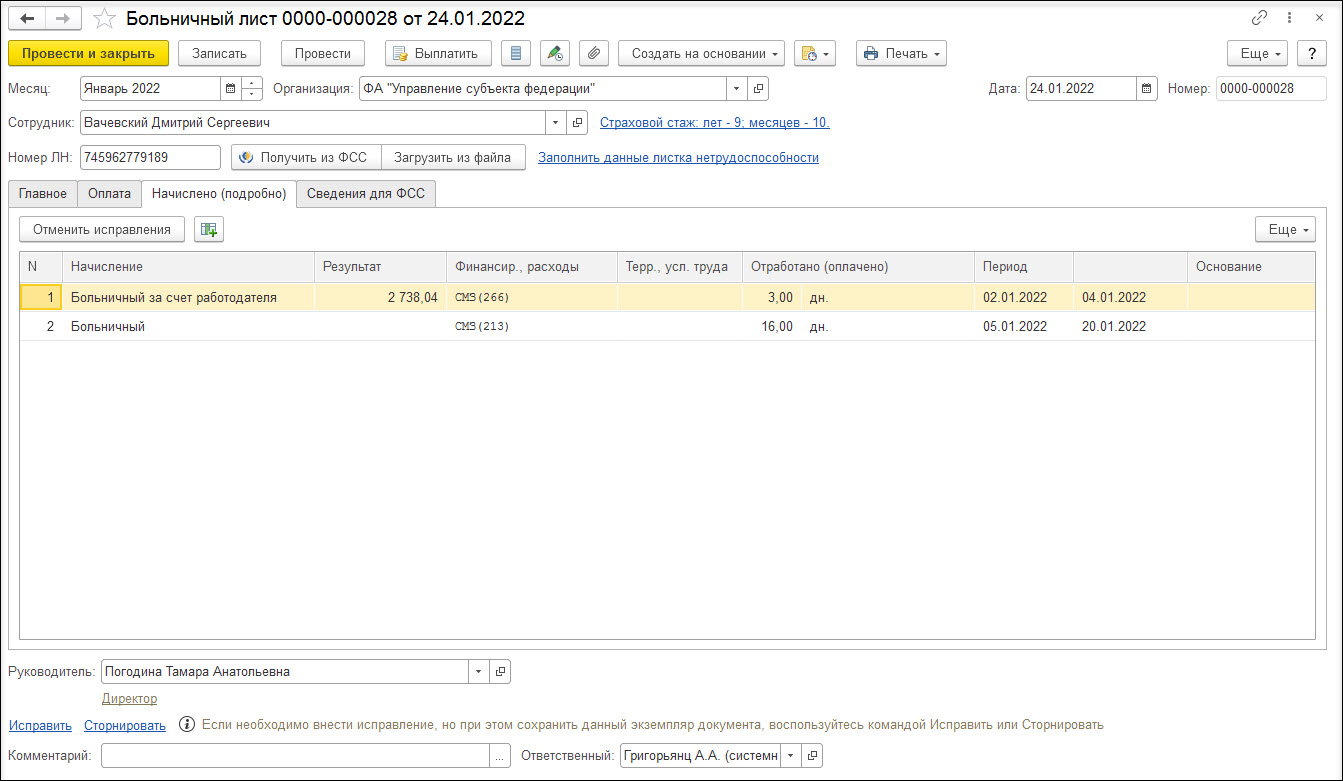Screen dimensions: 1343x781
Task: Open help with question mark button
Action: (x=1312, y=53)
